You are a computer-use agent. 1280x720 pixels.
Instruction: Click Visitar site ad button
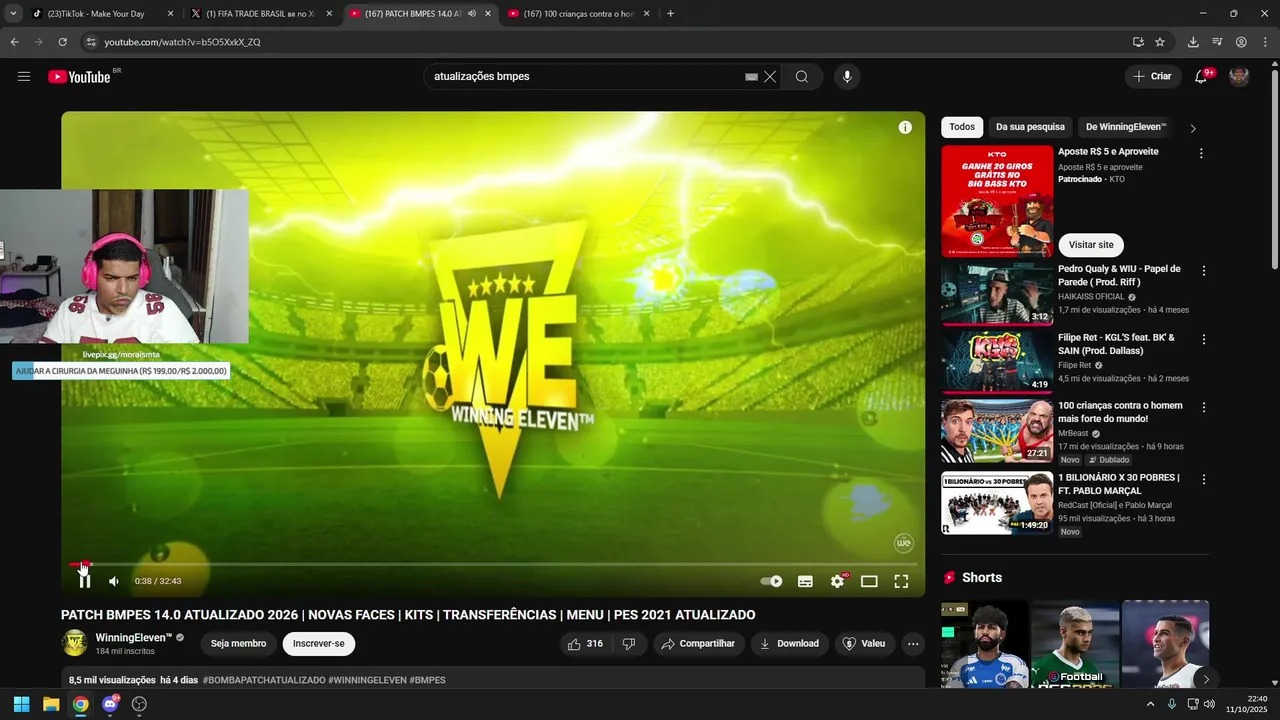pos(1091,245)
